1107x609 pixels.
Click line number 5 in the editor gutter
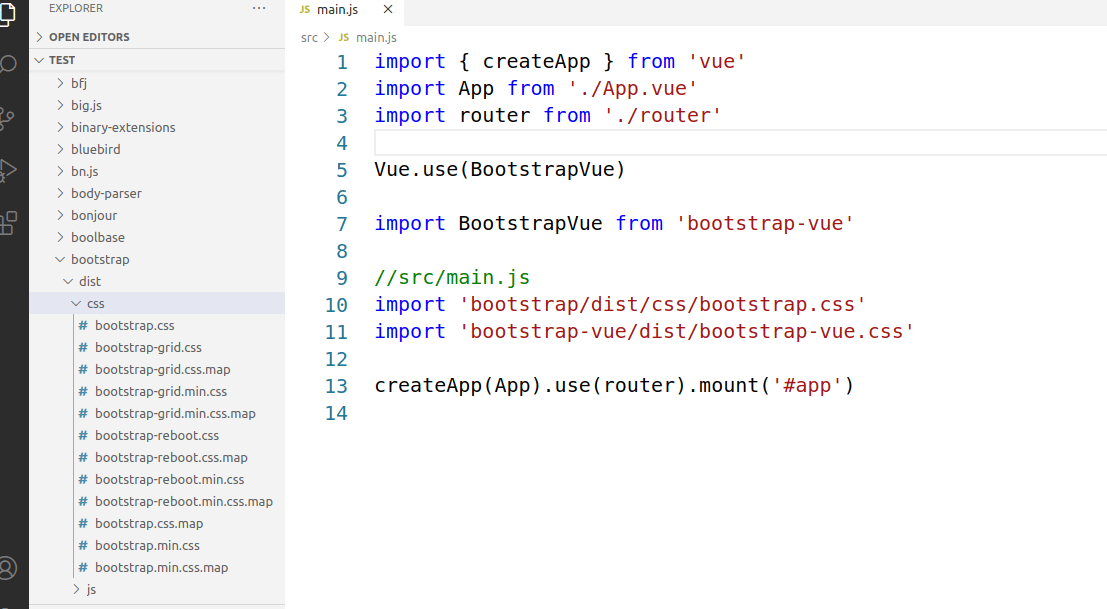[342, 169]
